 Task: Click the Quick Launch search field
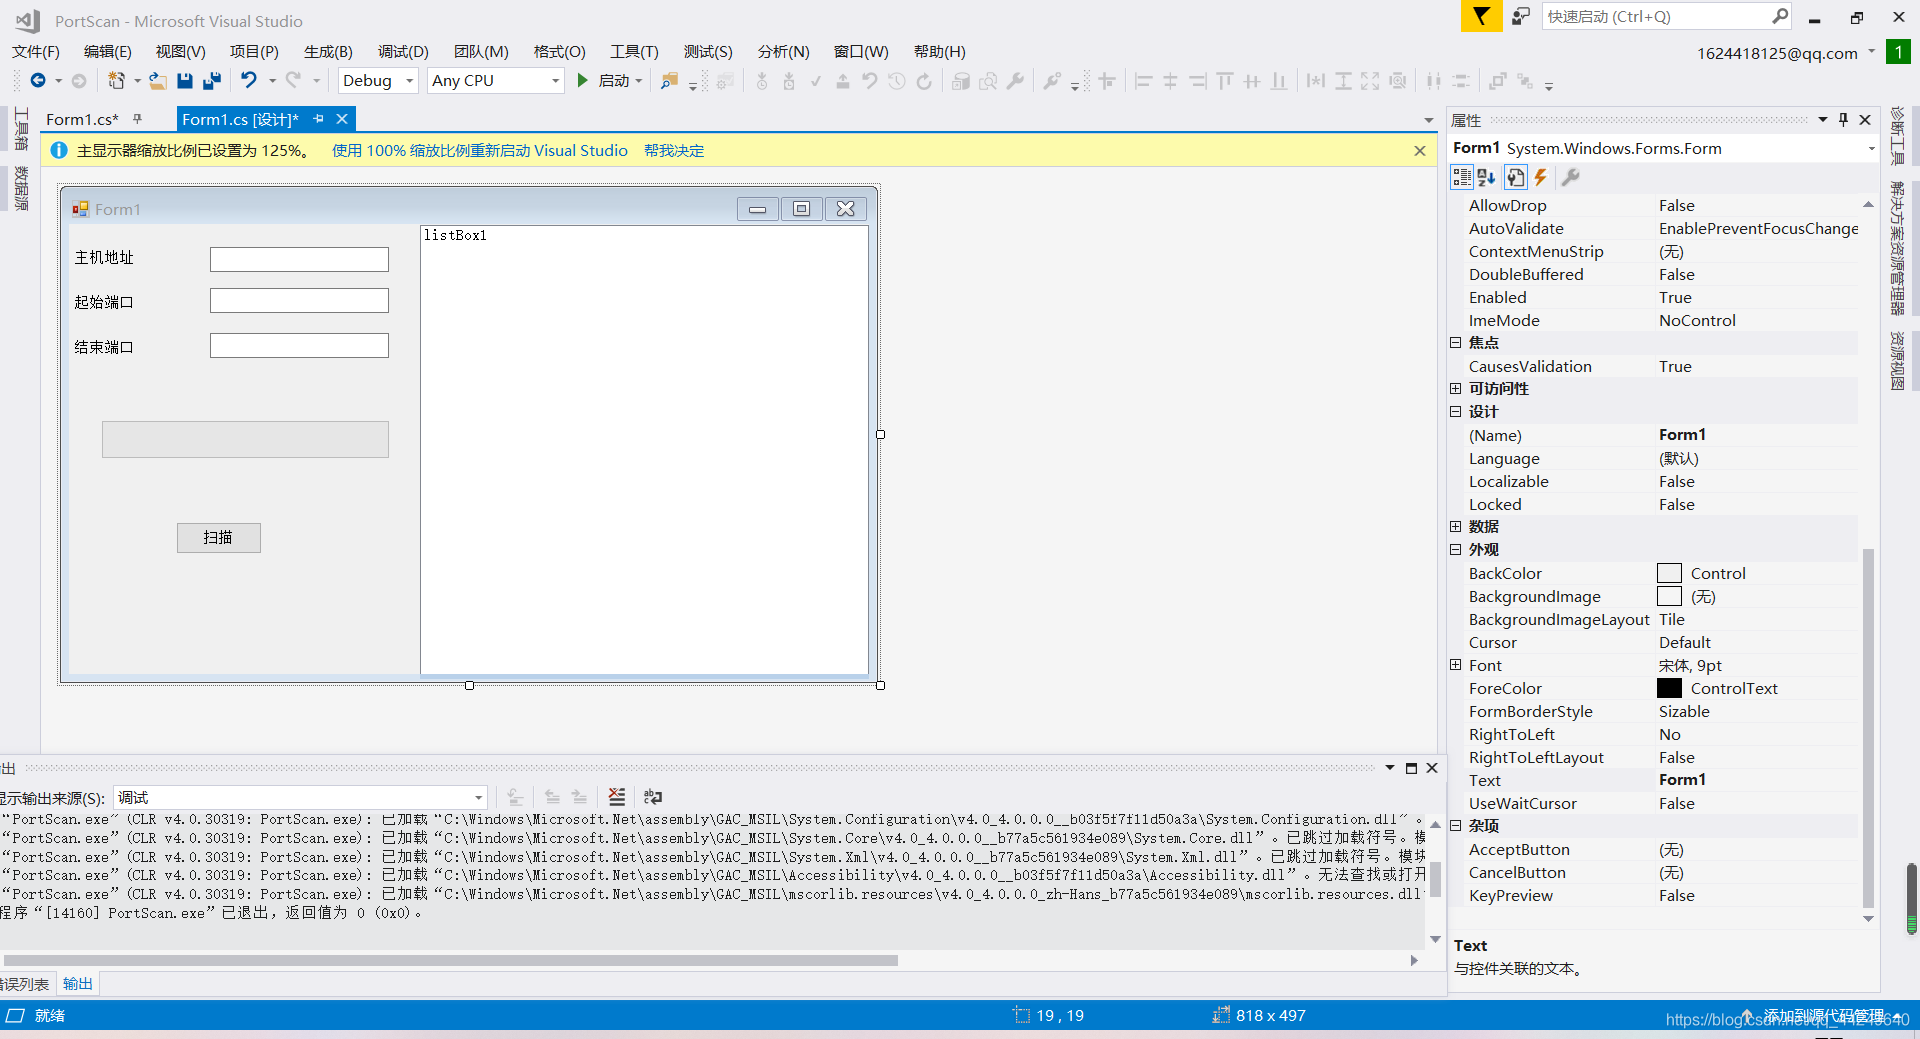1657,16
